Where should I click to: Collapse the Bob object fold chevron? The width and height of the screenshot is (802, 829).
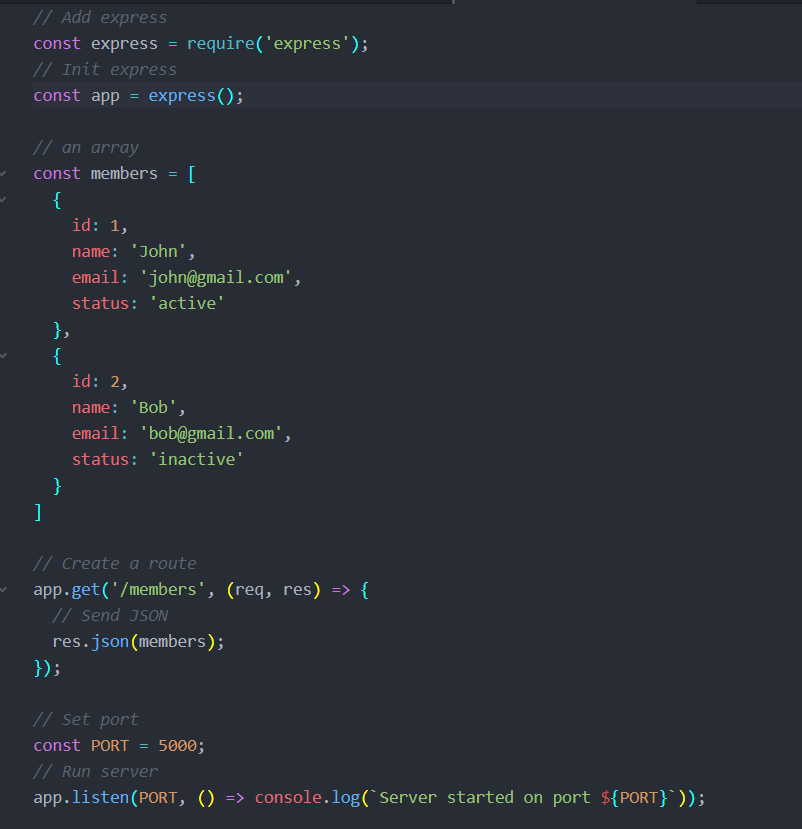point(3,356)
